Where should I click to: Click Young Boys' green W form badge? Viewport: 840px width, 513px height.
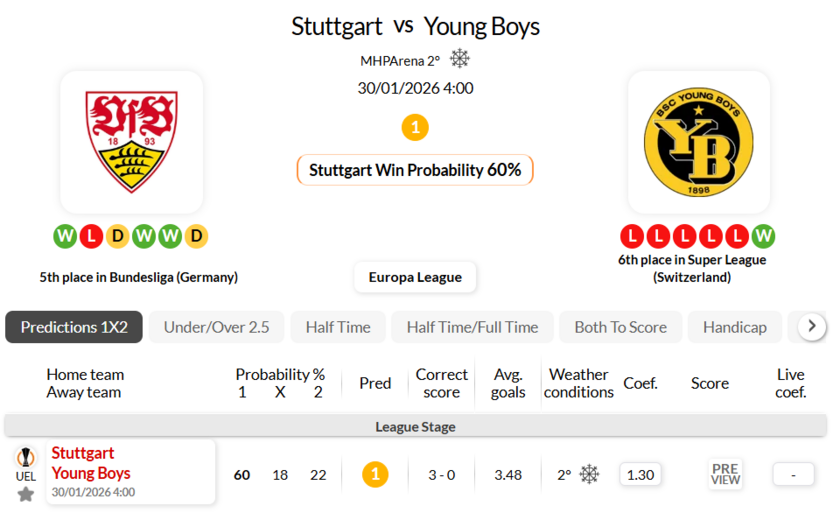click(763, 237)
